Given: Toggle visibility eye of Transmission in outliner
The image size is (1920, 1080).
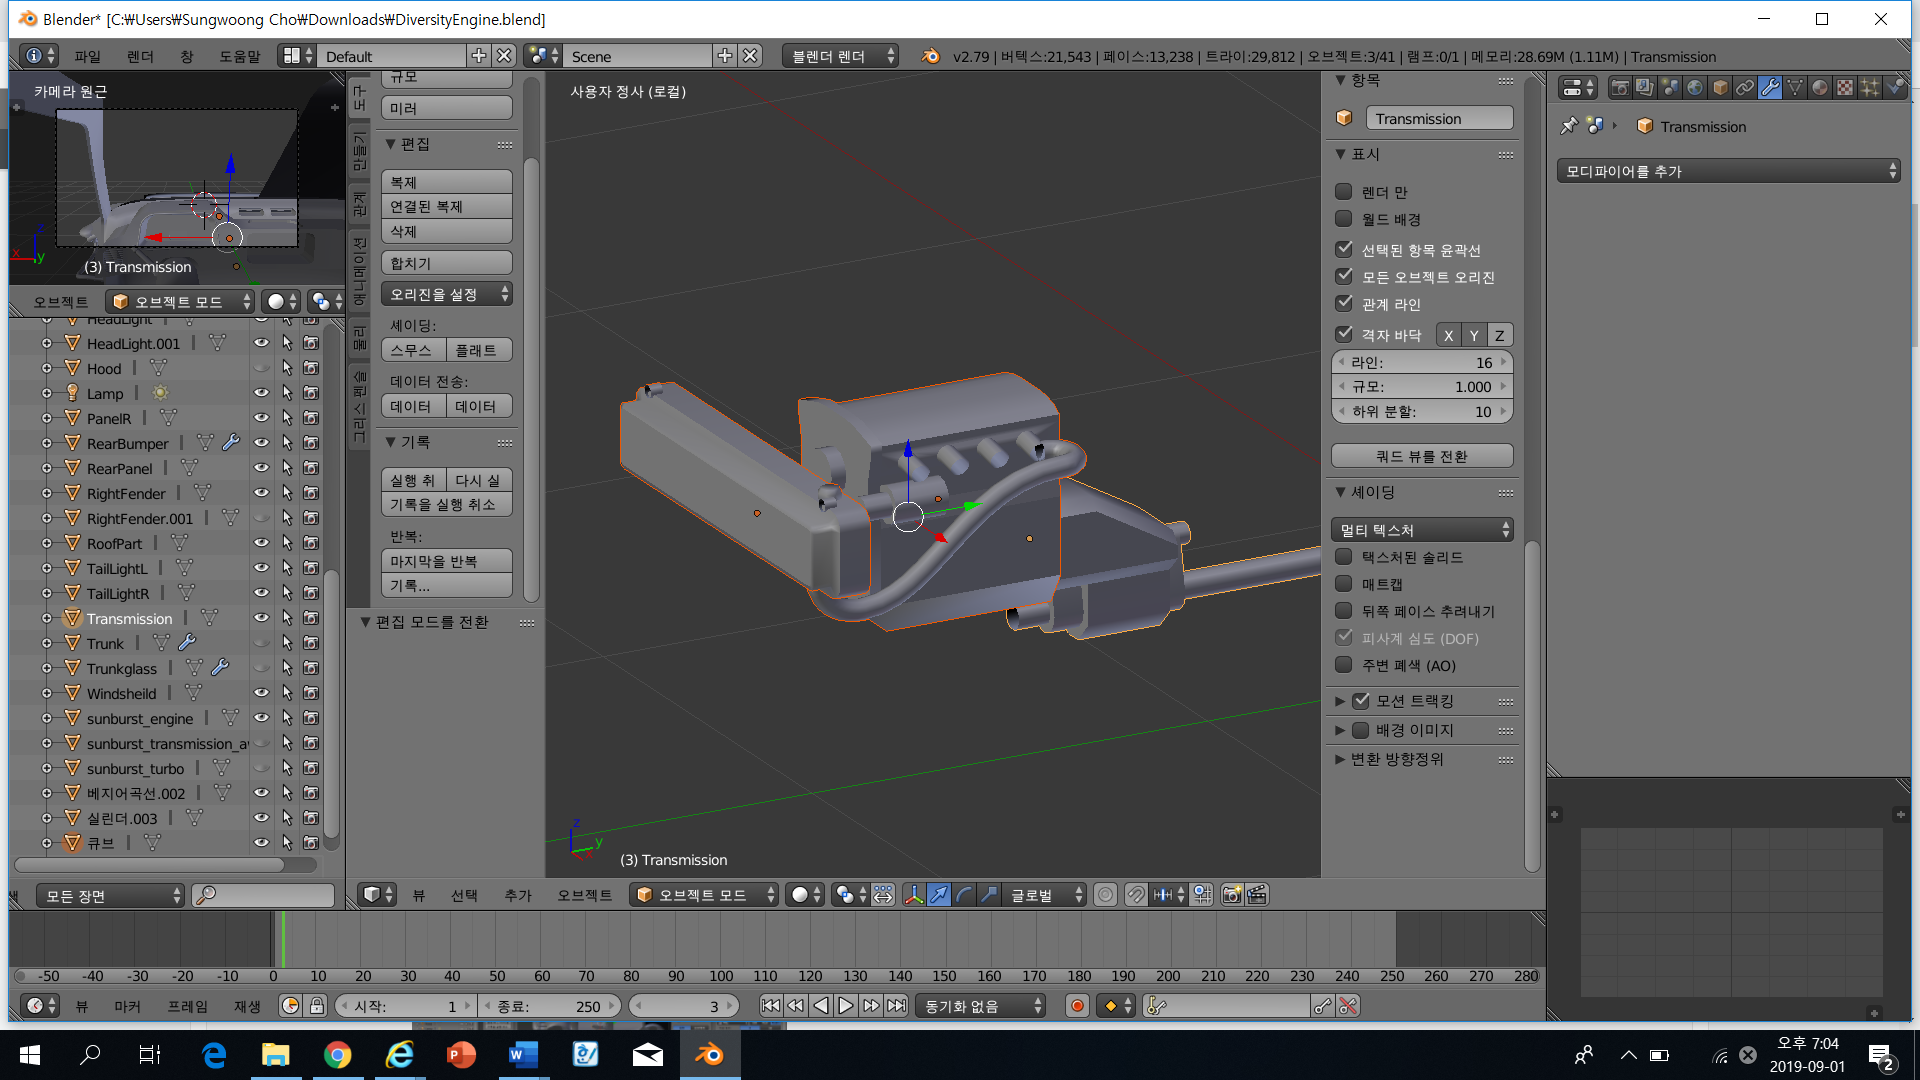Looking at the screenshot, I should click(261, 618).
